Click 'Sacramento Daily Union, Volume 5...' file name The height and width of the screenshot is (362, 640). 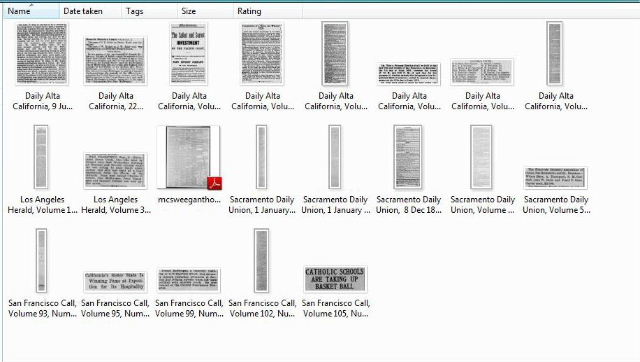[556, 205]
